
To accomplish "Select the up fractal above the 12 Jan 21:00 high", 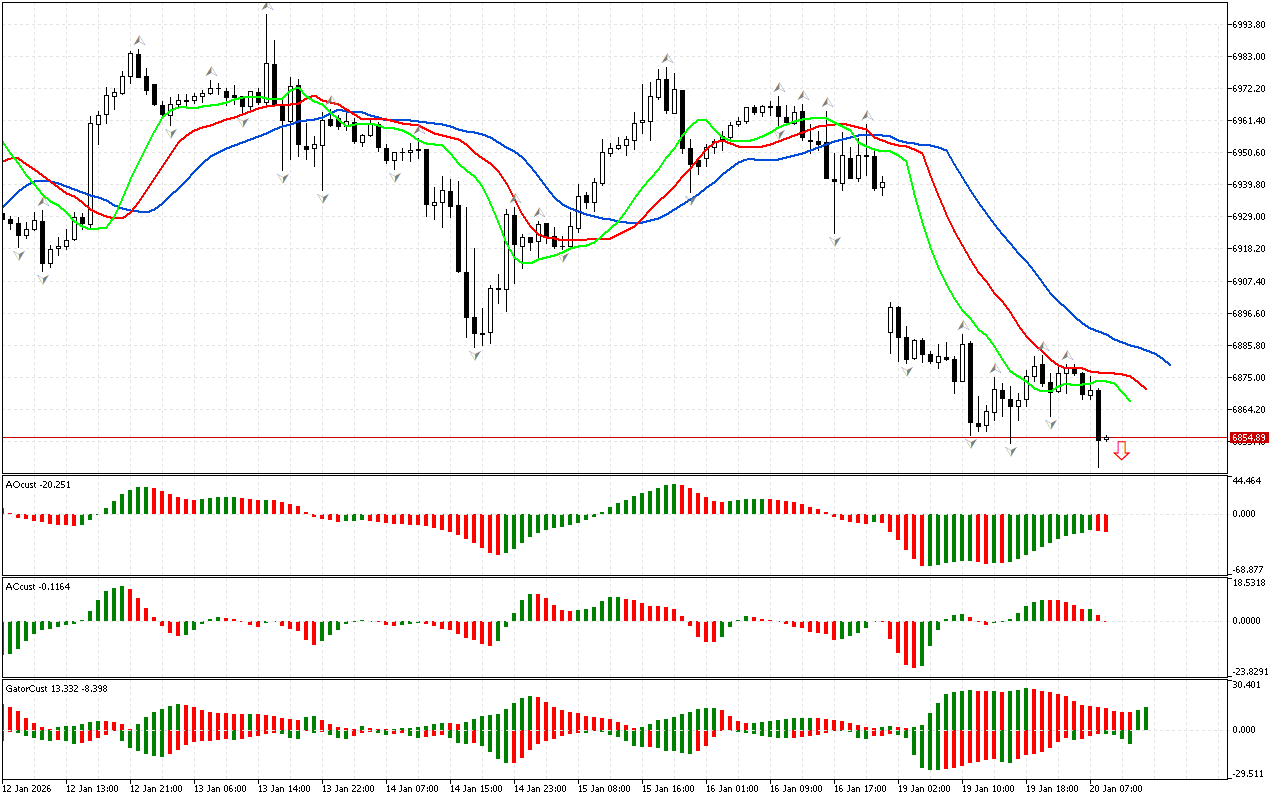I will click(139, 40).
